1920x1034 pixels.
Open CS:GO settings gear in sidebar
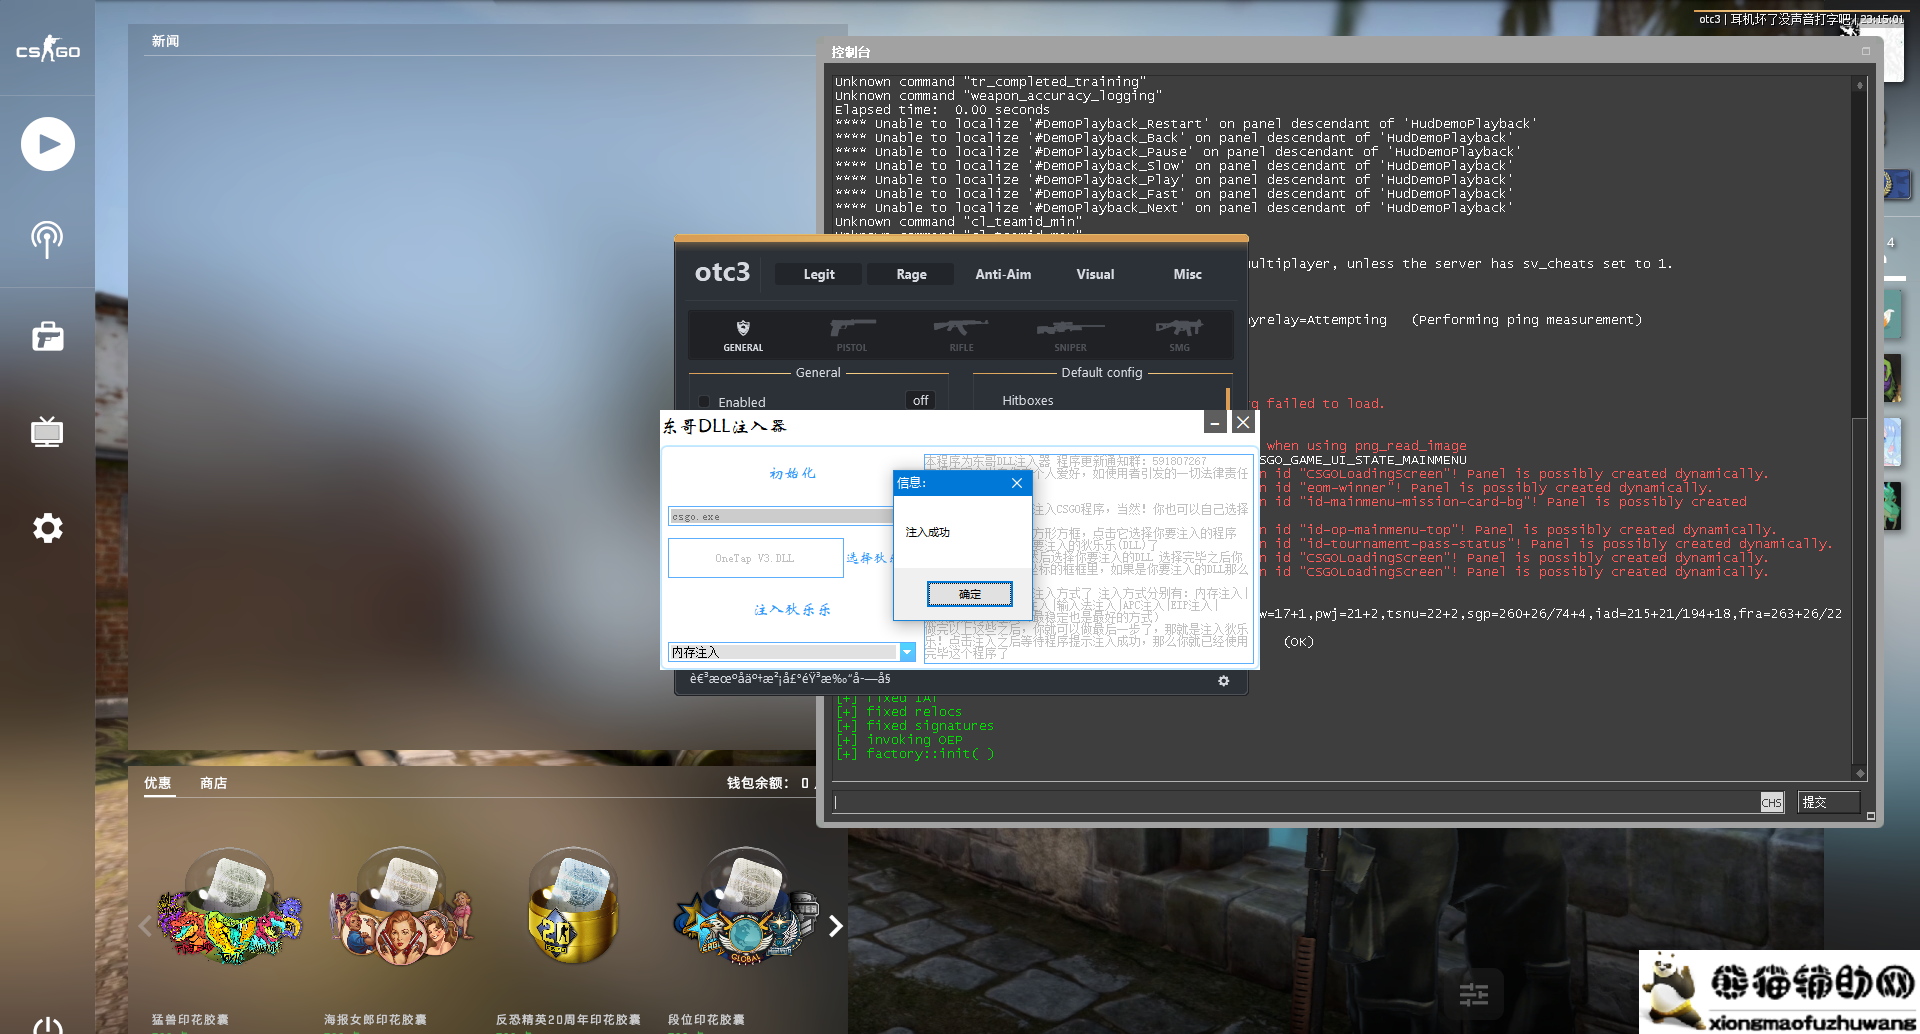tap(47, 528)
